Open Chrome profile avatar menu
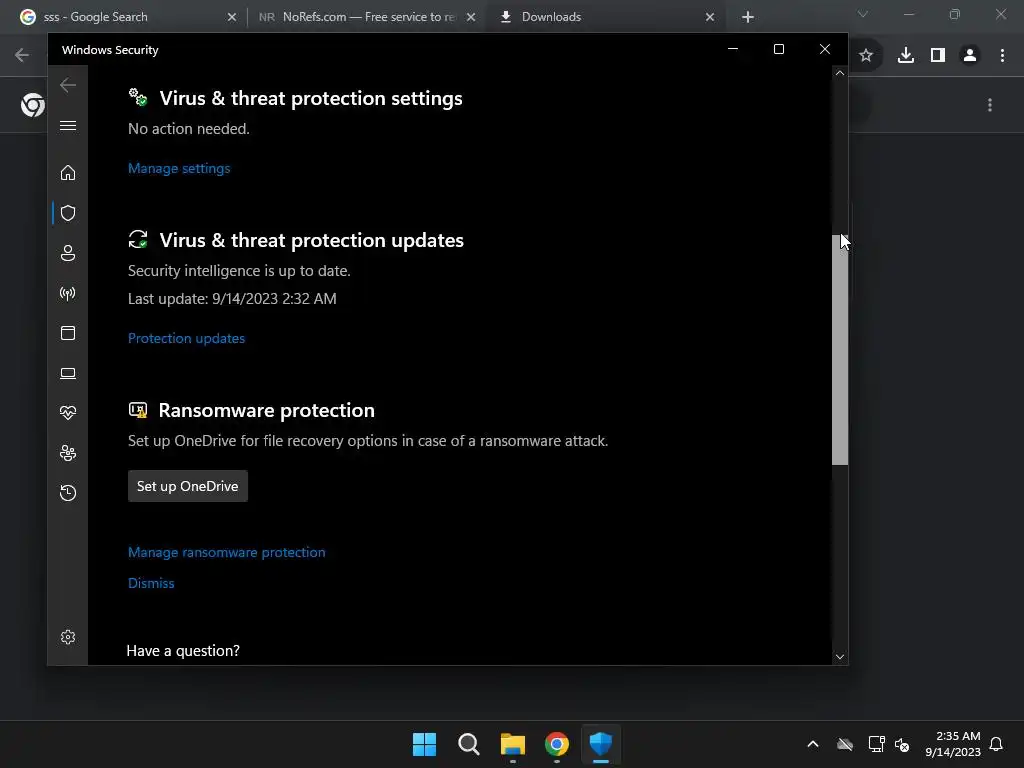The image size is (1024, 768). click(x=970, y=56)
